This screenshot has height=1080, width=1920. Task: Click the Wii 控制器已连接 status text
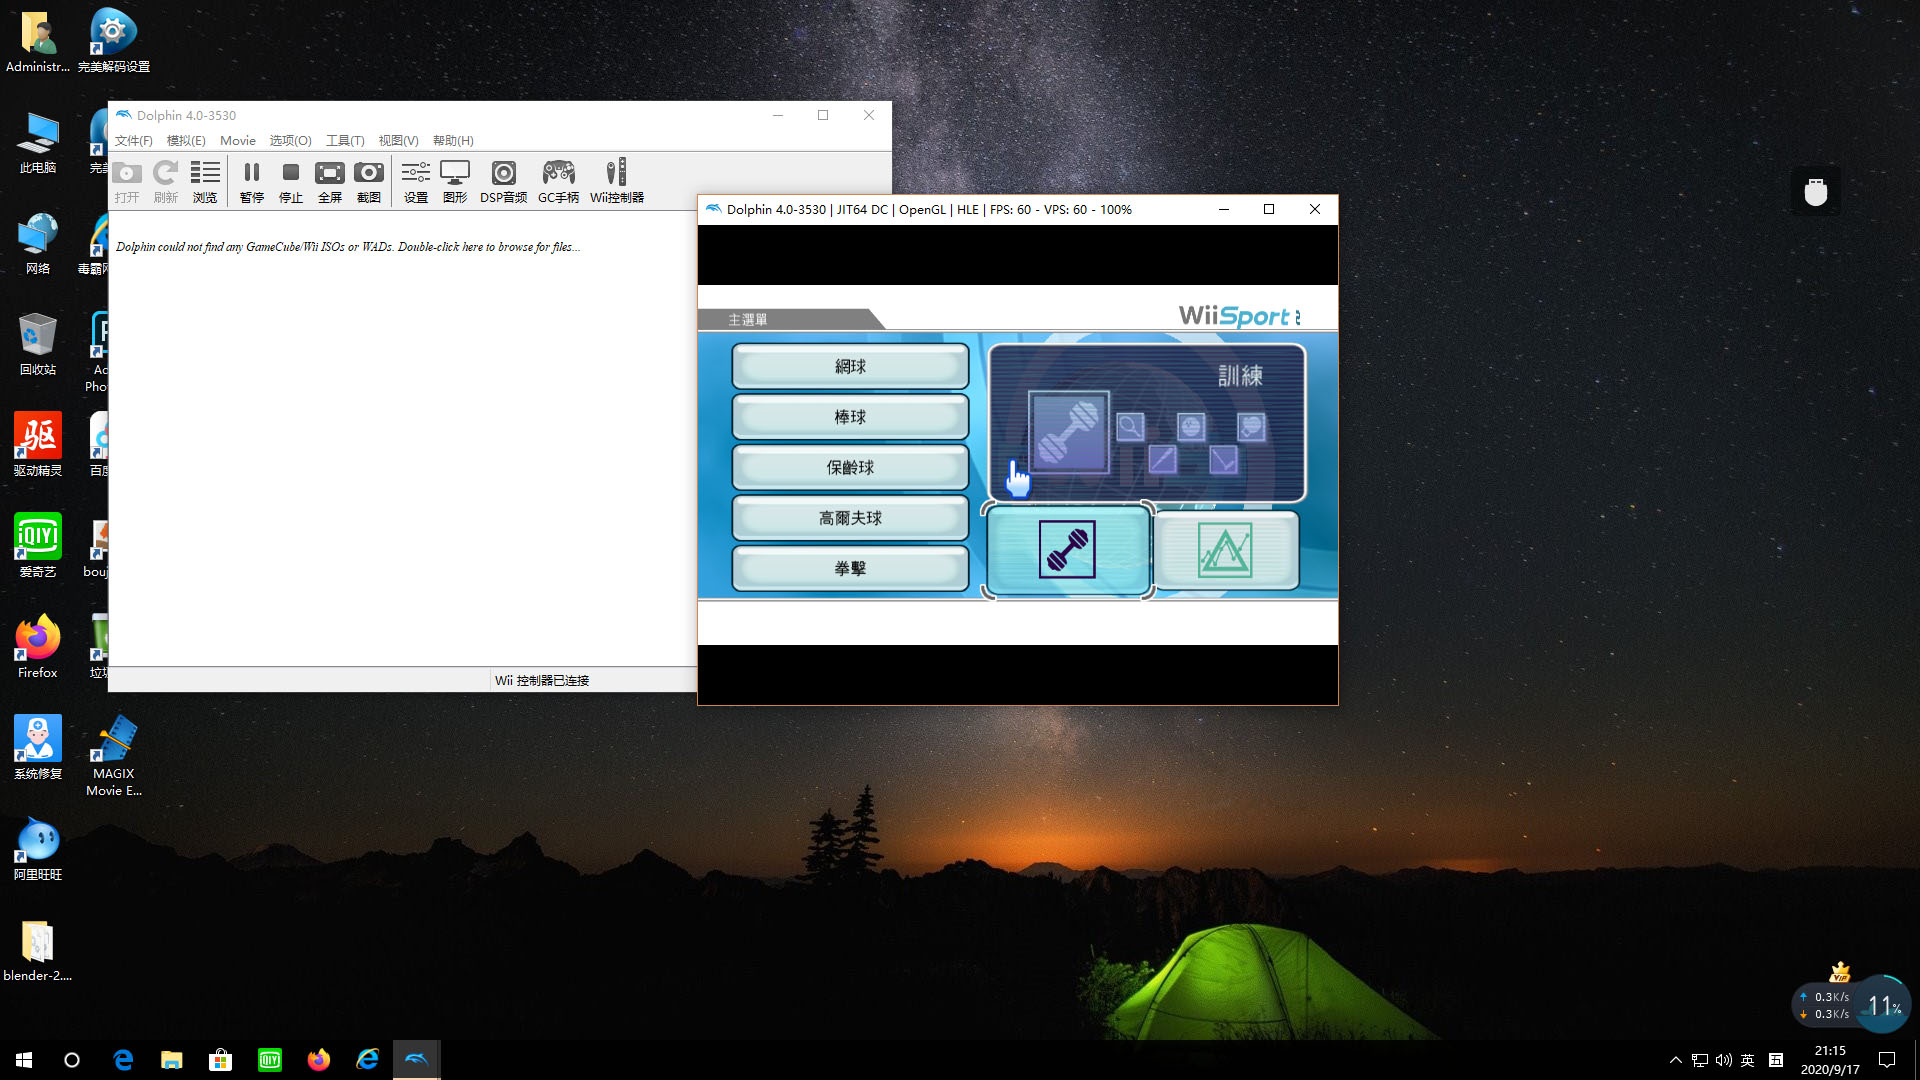click(x=542, y=680)
